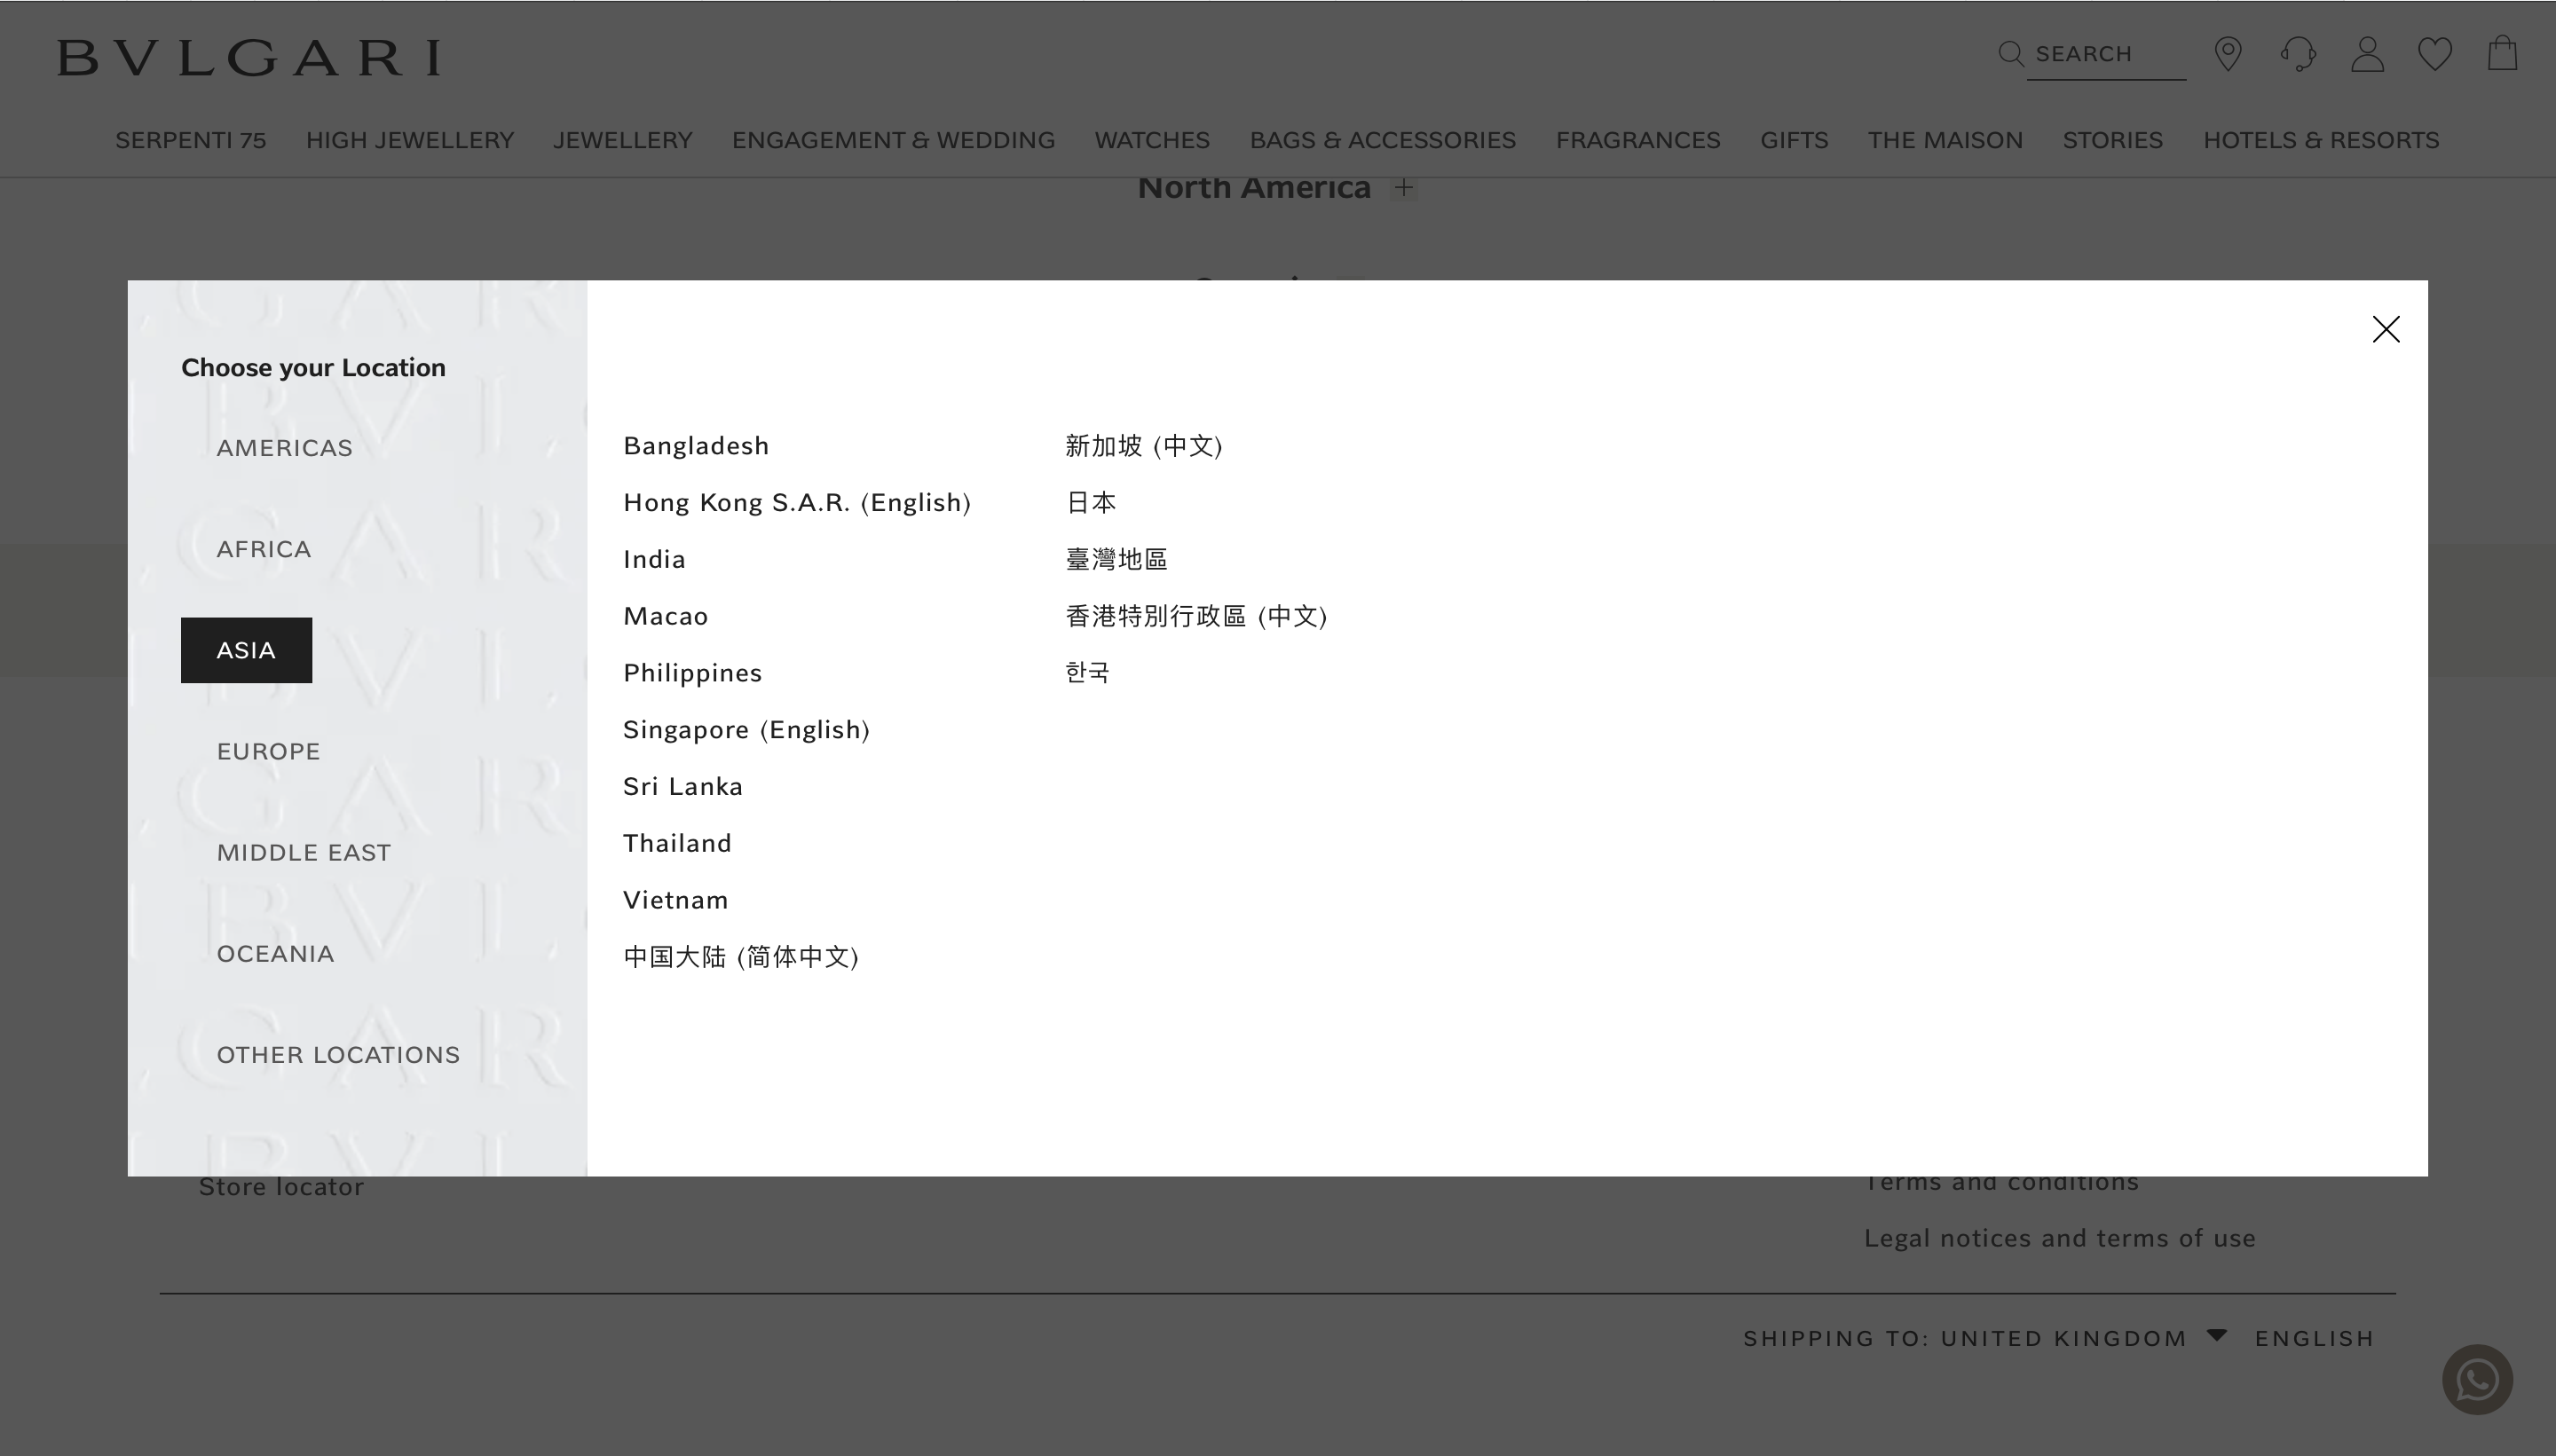Switch to the Europe region tab
The image size is (2556, 1456).
click(268, 751)
